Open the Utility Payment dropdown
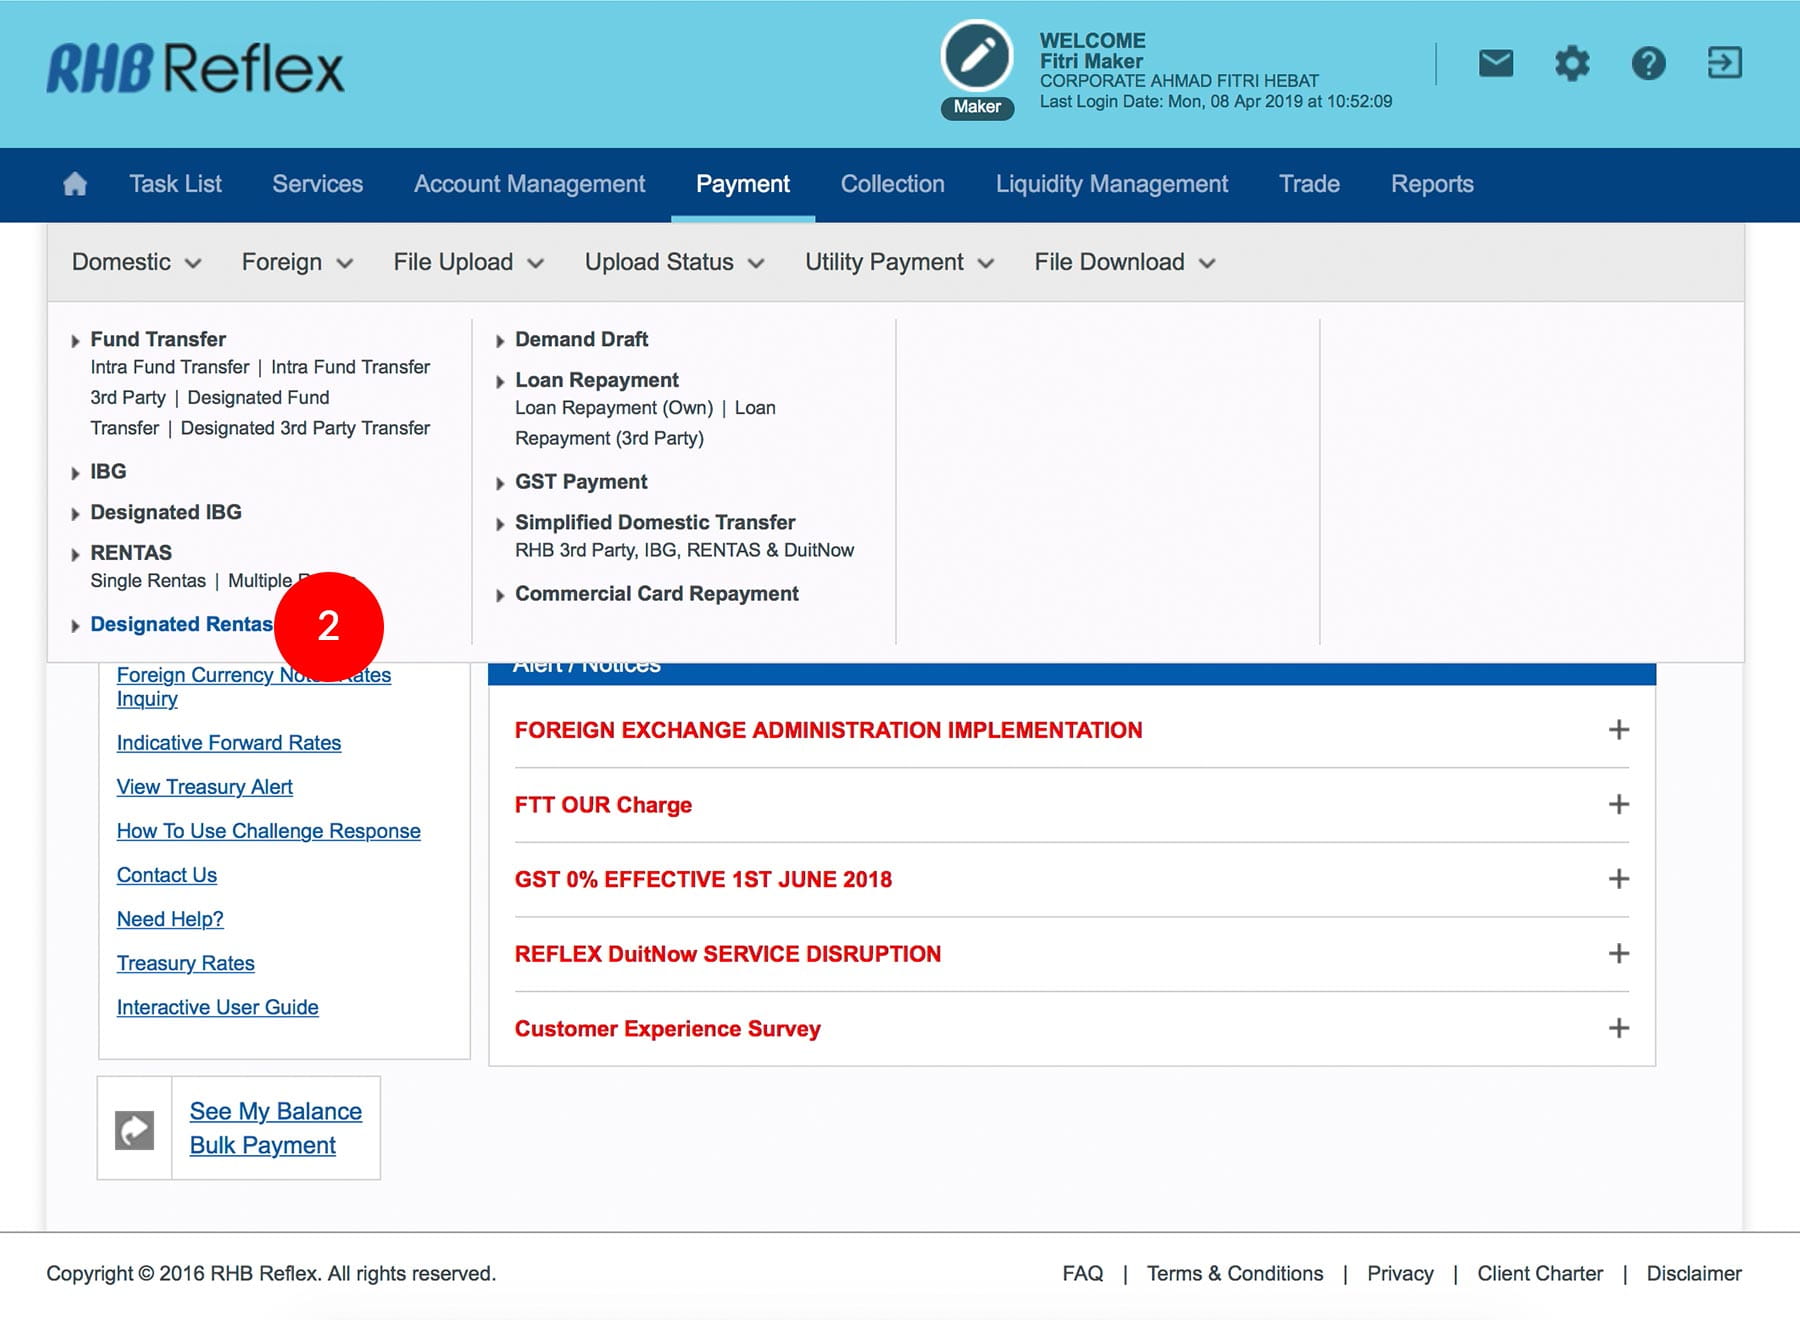 899,262
